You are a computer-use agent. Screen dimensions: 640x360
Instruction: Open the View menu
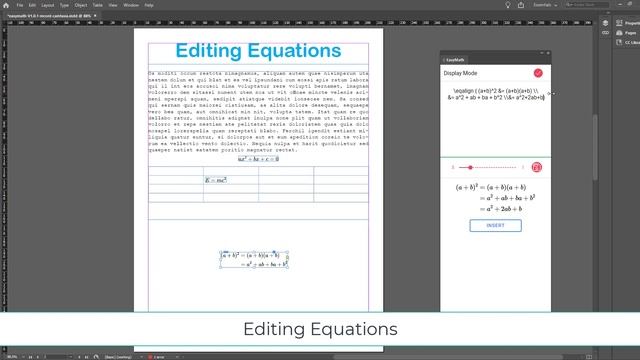point(113,5)
